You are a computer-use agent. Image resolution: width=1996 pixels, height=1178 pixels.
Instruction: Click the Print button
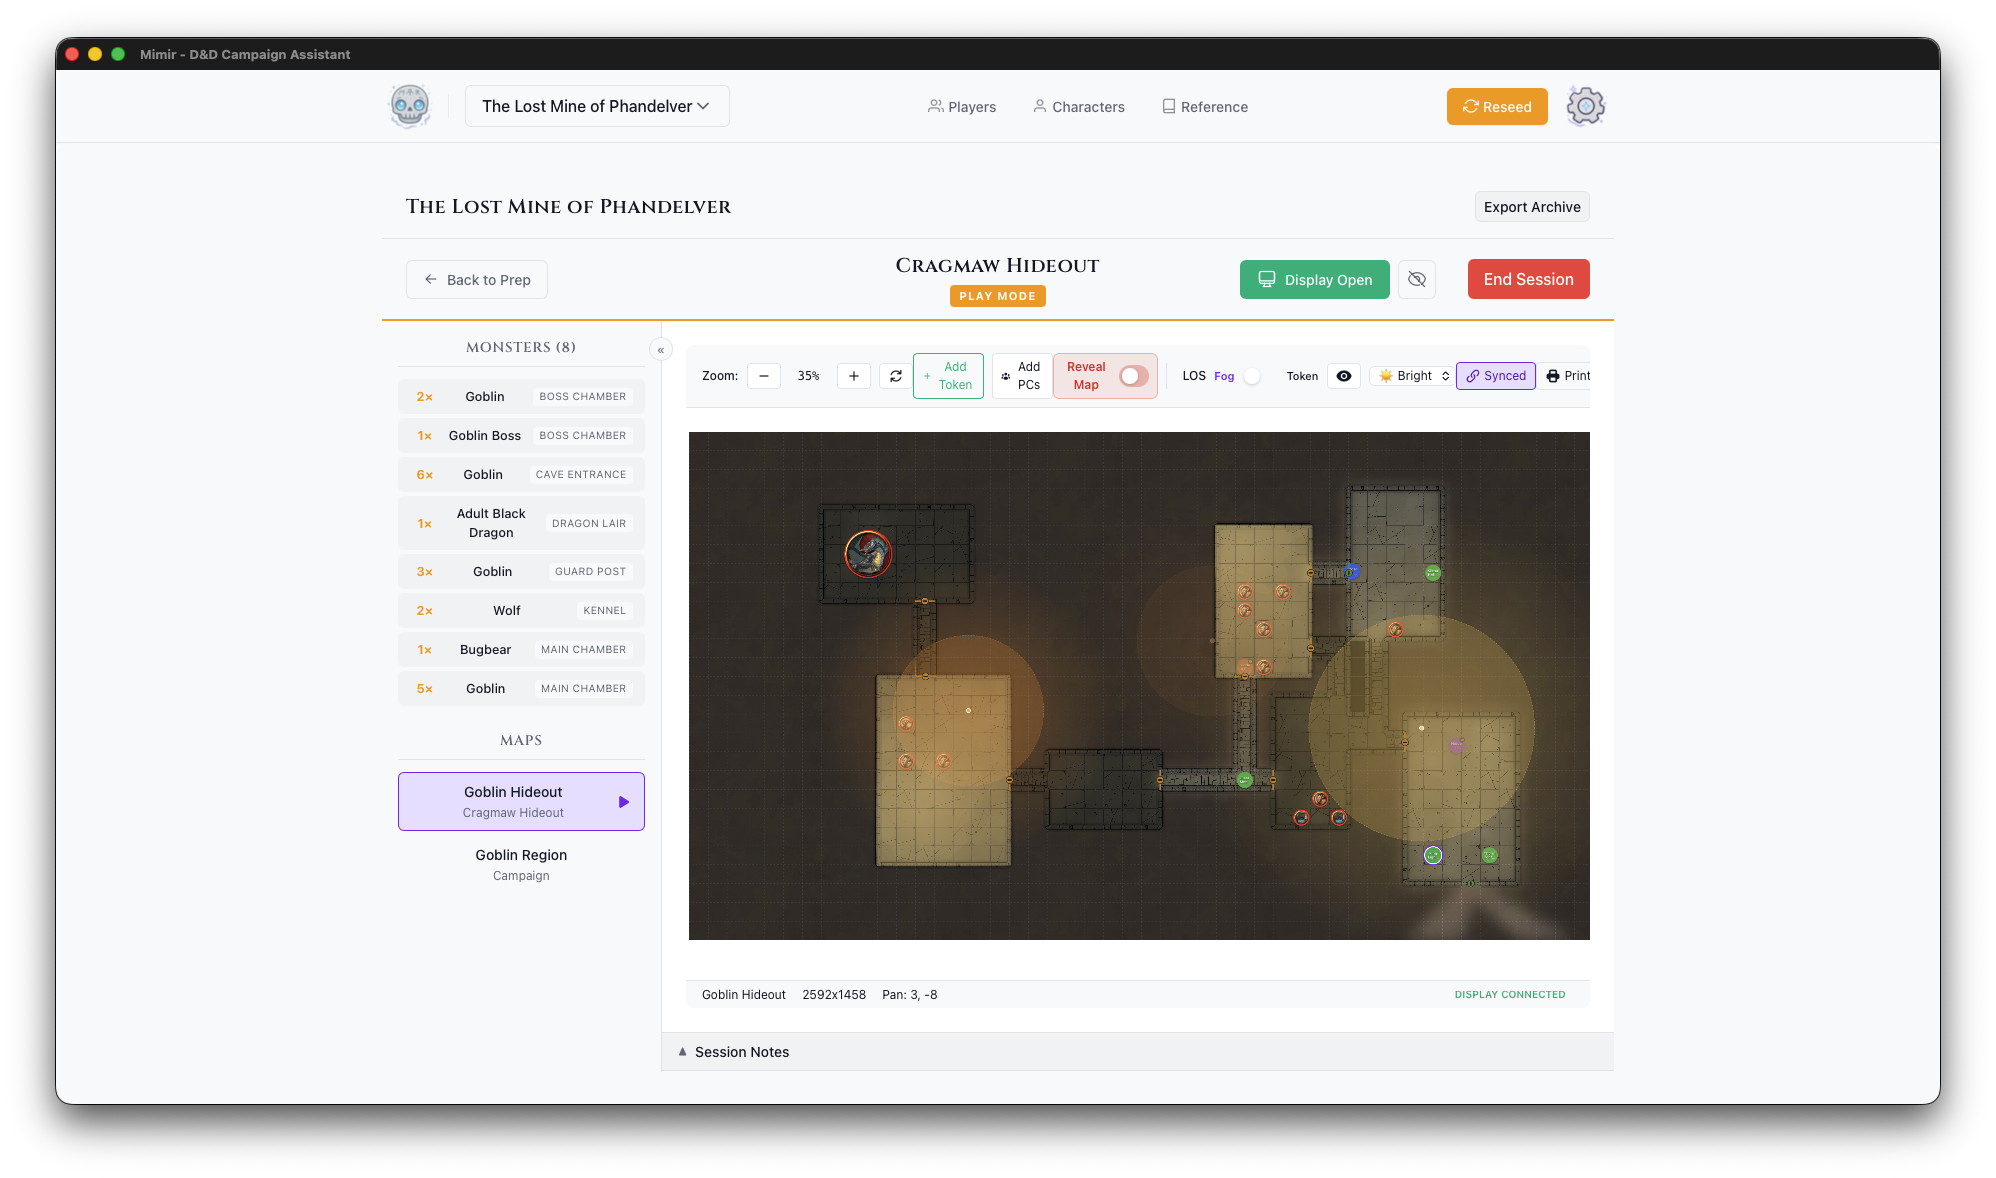[x=1568, y=376]
